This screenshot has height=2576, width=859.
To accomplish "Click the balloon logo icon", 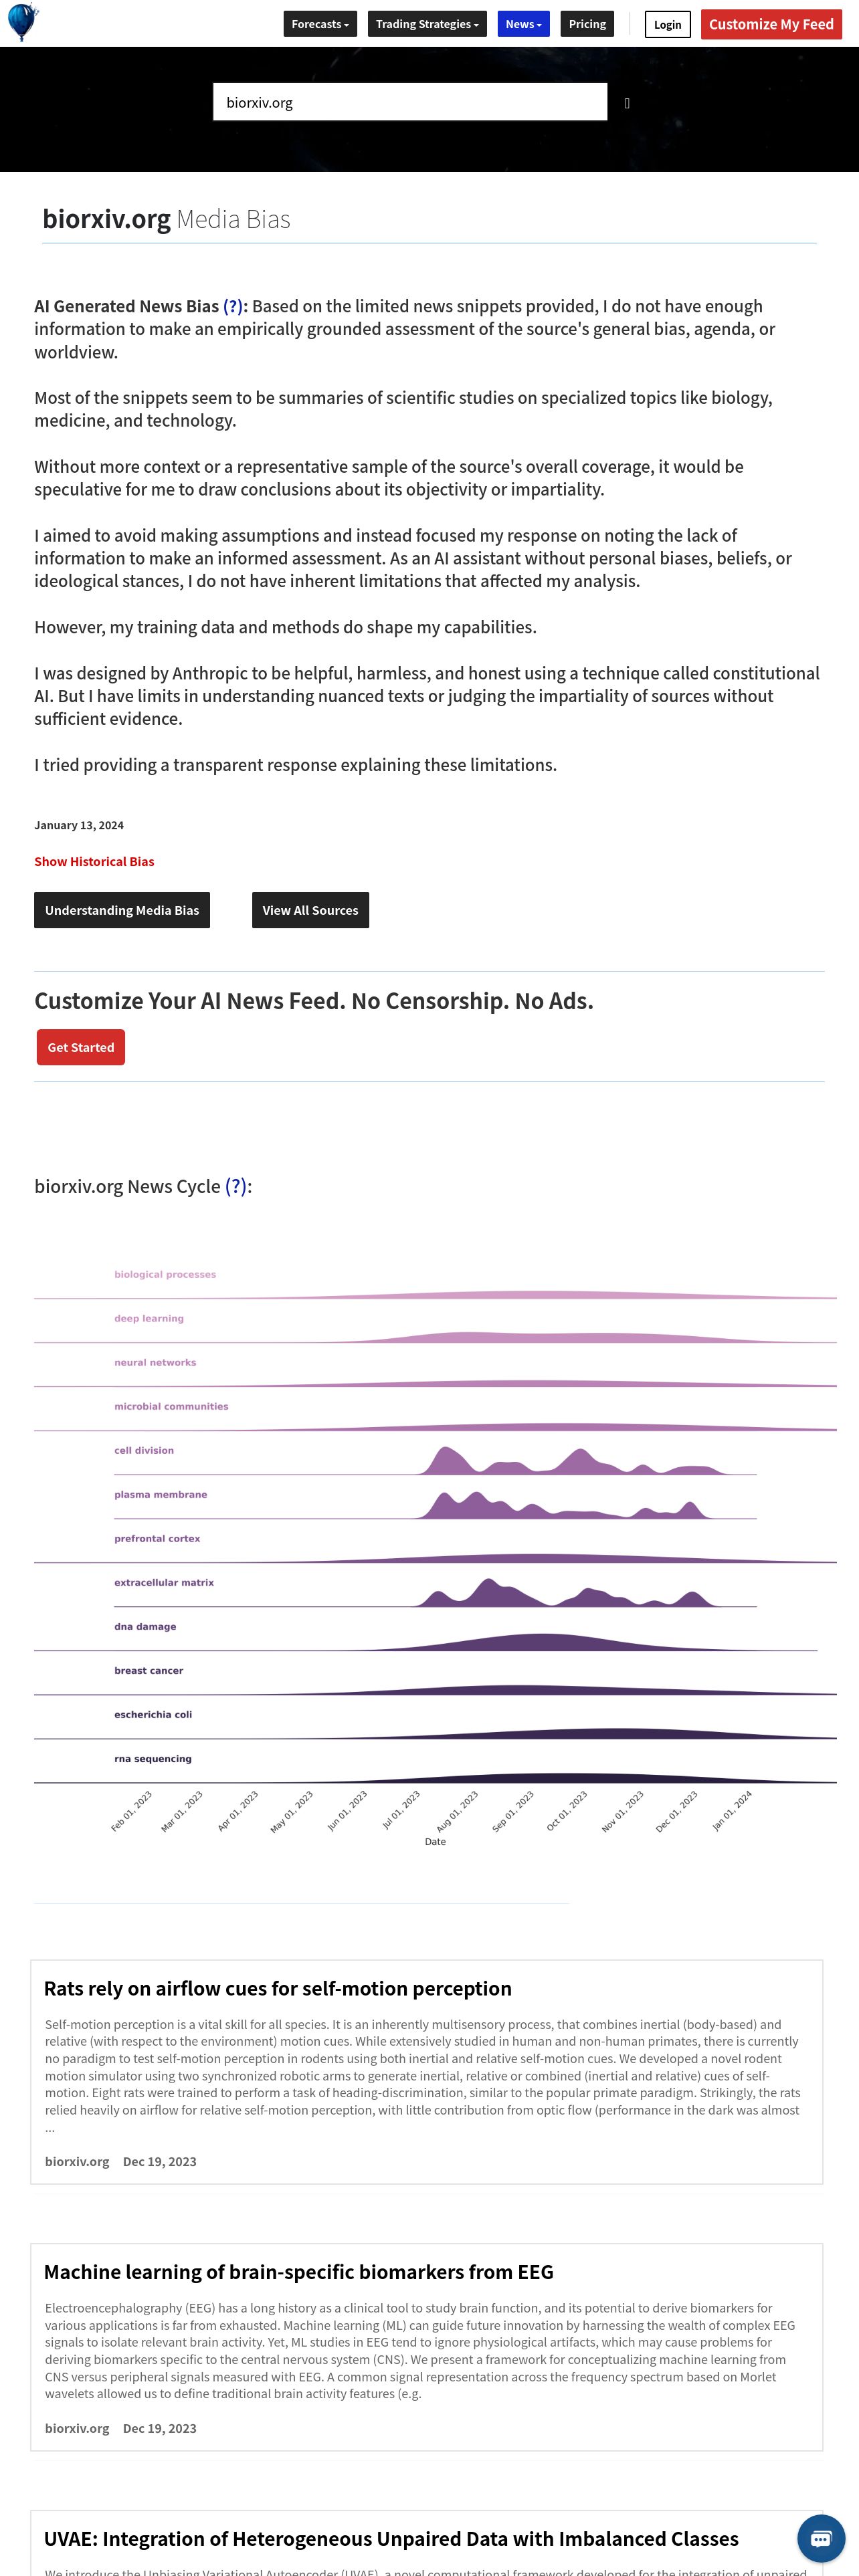I will coord(22,22).
